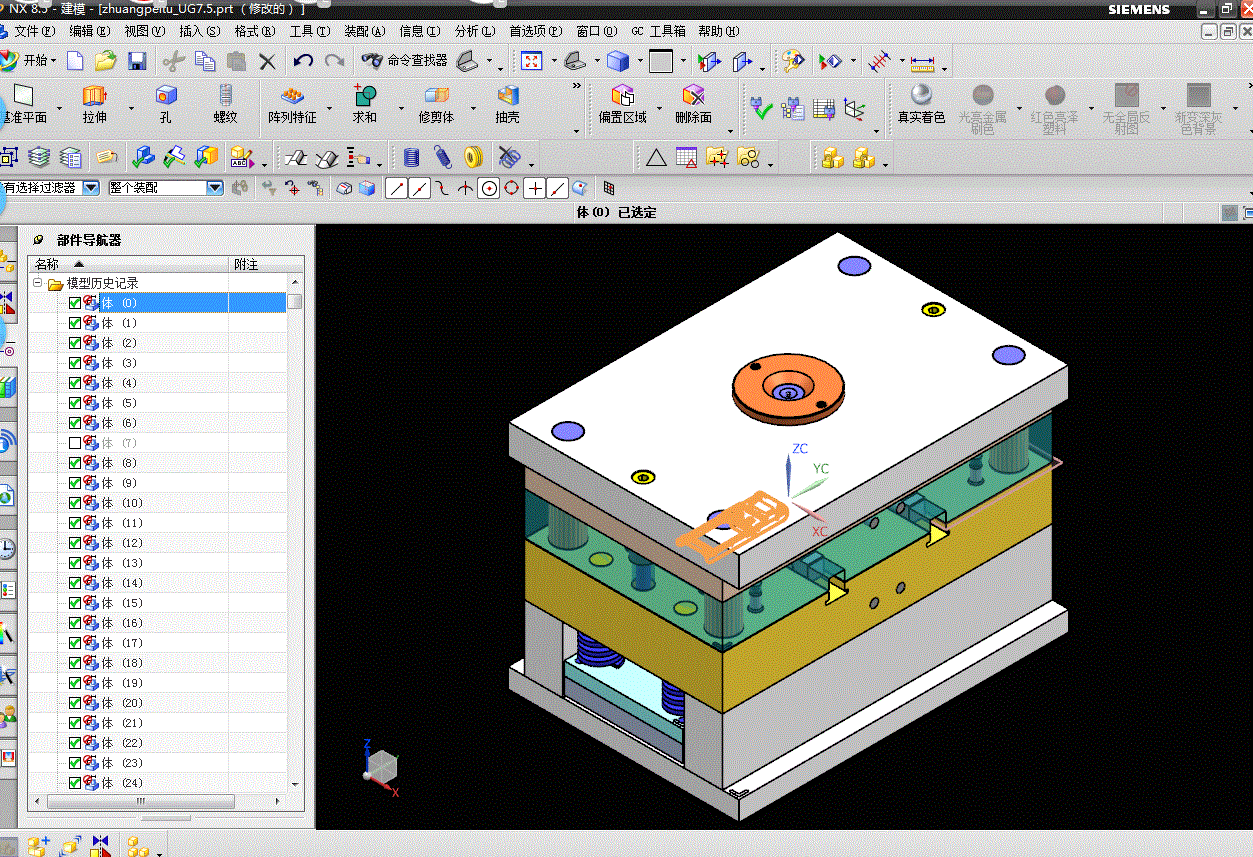Check the 体 (7) checkbox
The image size is (1253, 857).
click(x=75, y=442)
